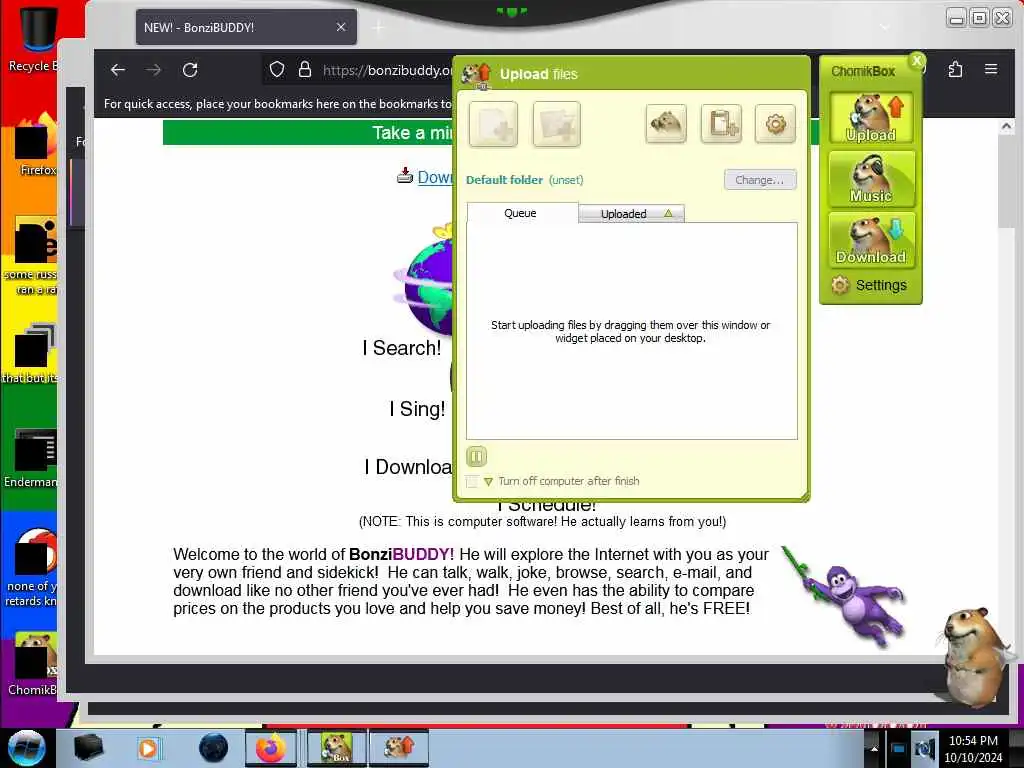
Task: Open the Firefox tab list dropdown arrow
Action: (x=884, y=27)
